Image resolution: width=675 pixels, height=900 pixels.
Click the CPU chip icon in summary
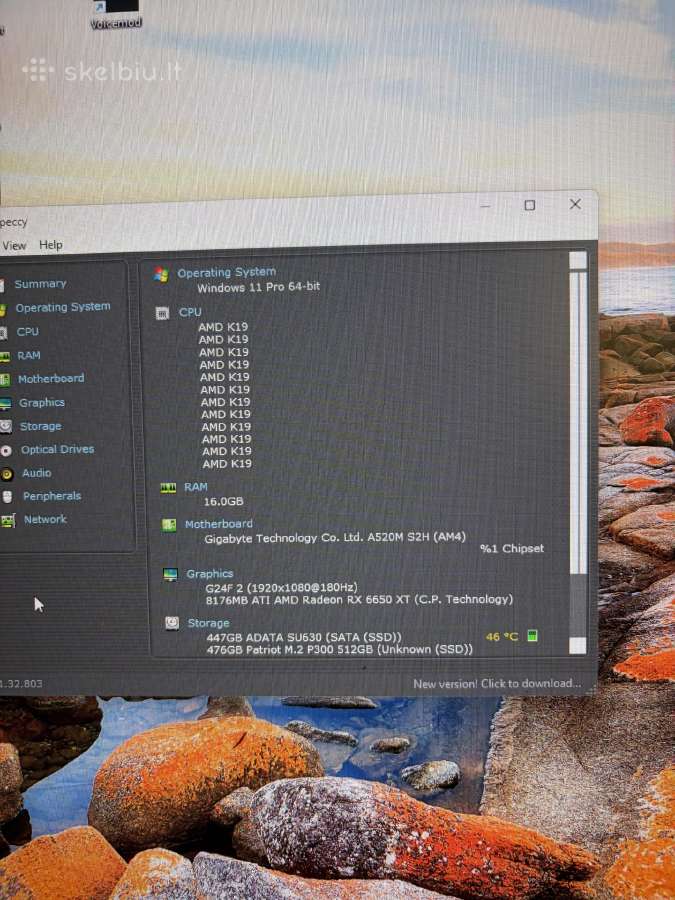pyautogui.click(x=162, y=313)
